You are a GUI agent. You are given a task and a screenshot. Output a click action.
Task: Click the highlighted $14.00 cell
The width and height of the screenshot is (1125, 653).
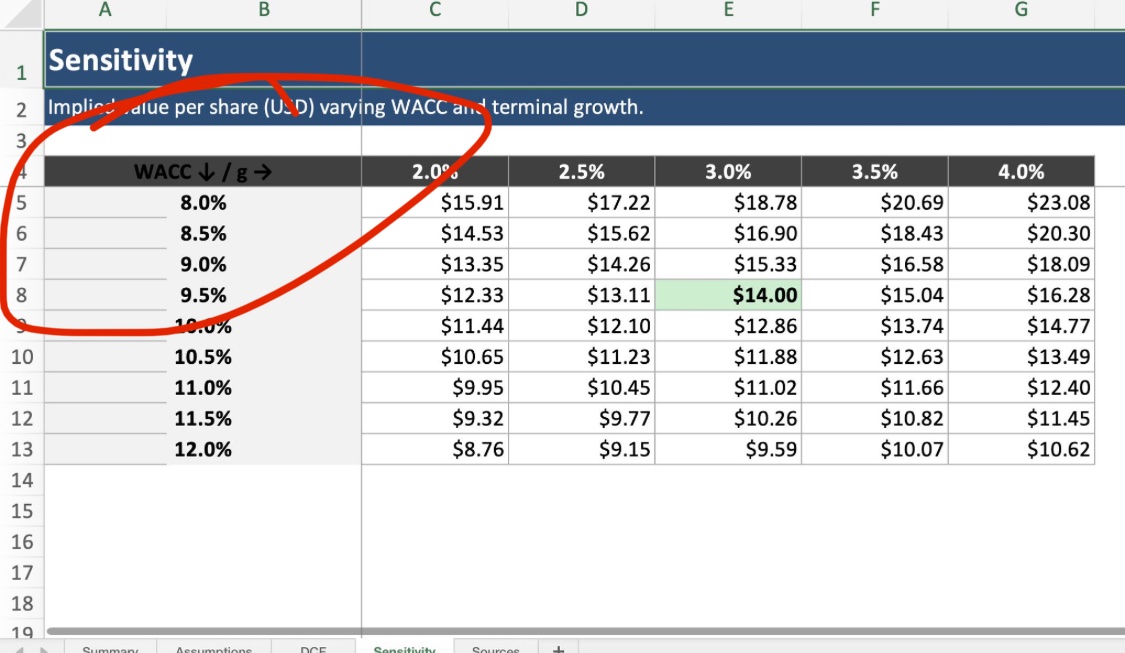tap(728, 295)
